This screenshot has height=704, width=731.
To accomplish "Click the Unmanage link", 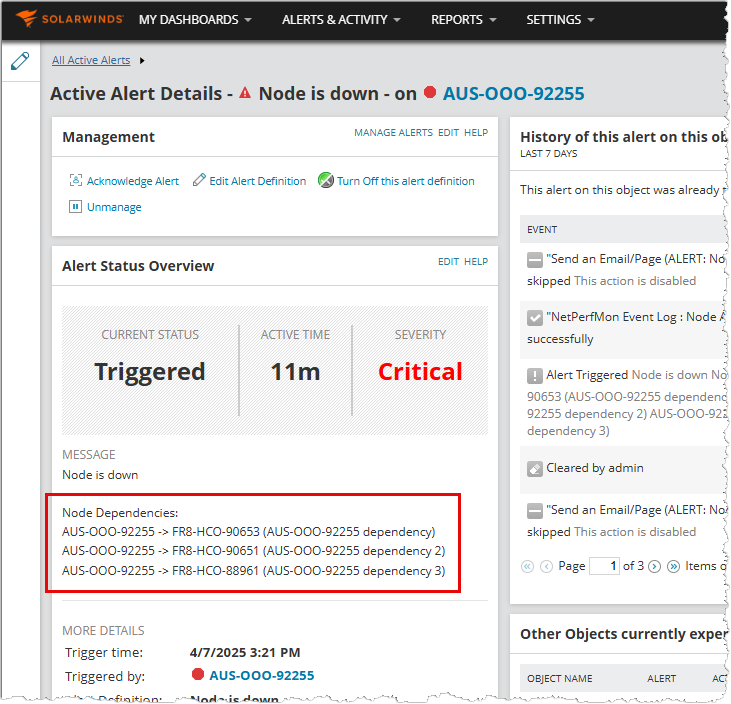I will click(x=114, y=207).
